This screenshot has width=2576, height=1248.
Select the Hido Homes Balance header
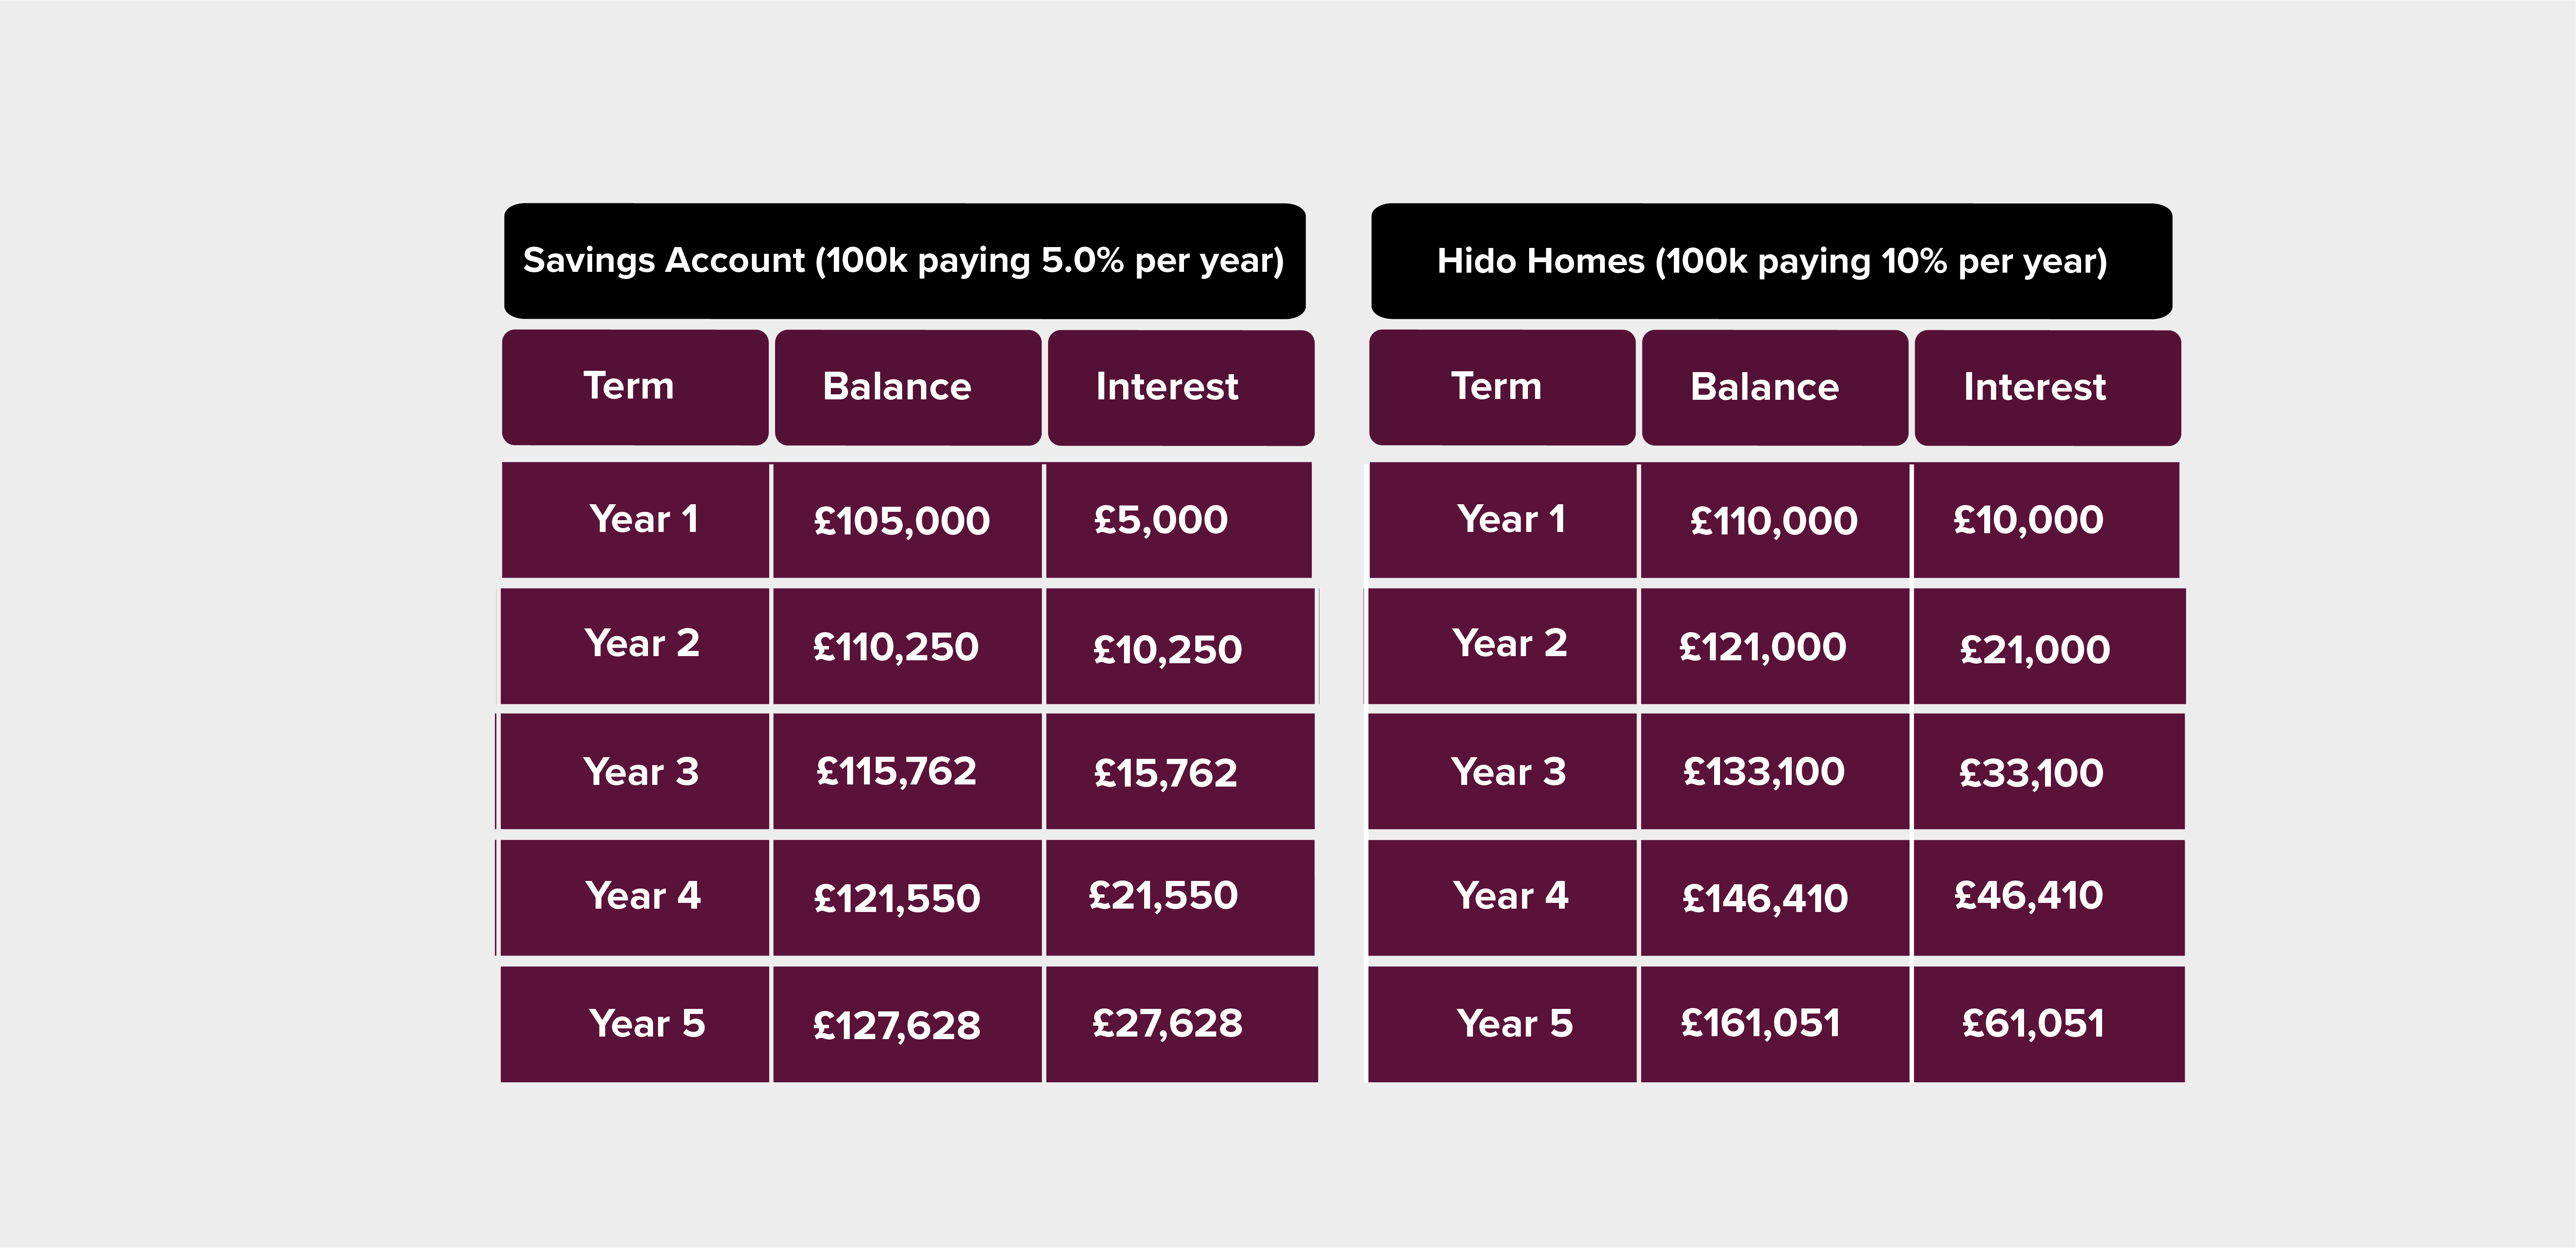tap(1775, 387)
